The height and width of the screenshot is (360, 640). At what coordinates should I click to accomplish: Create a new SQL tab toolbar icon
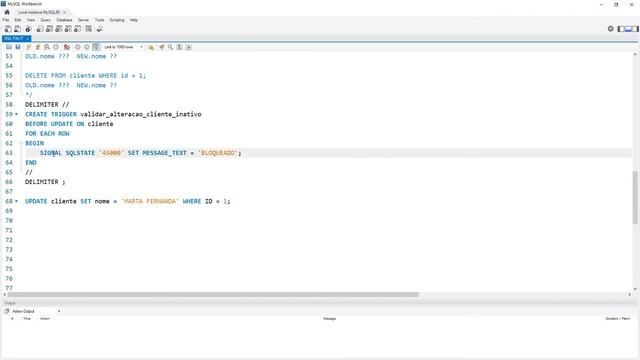point(8,29)
